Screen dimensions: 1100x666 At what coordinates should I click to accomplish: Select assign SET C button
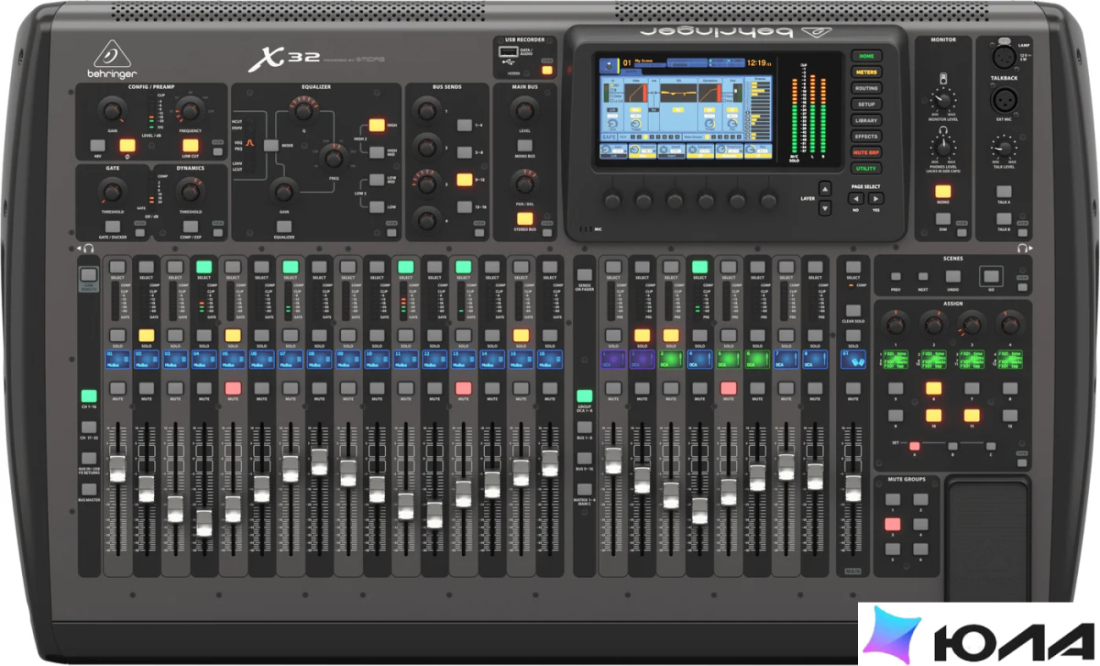click(x=990, y=446)
